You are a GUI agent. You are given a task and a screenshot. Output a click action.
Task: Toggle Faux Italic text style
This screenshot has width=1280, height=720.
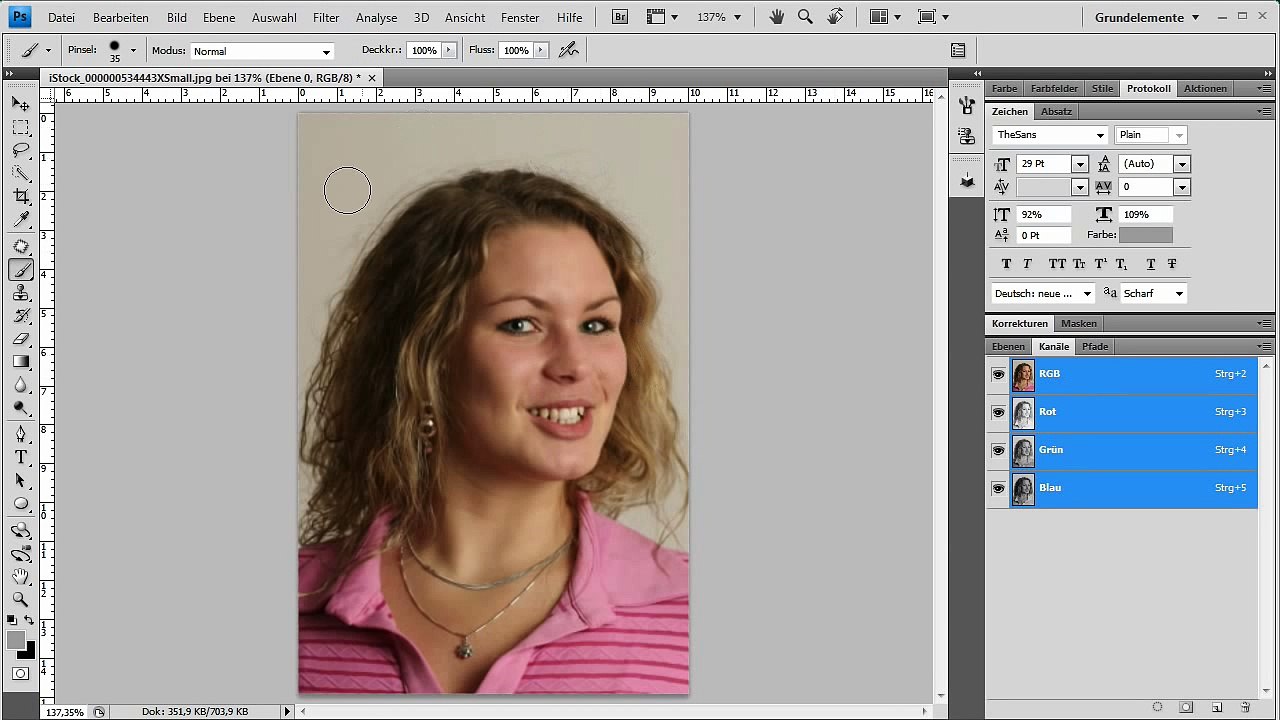(1028, 264)
